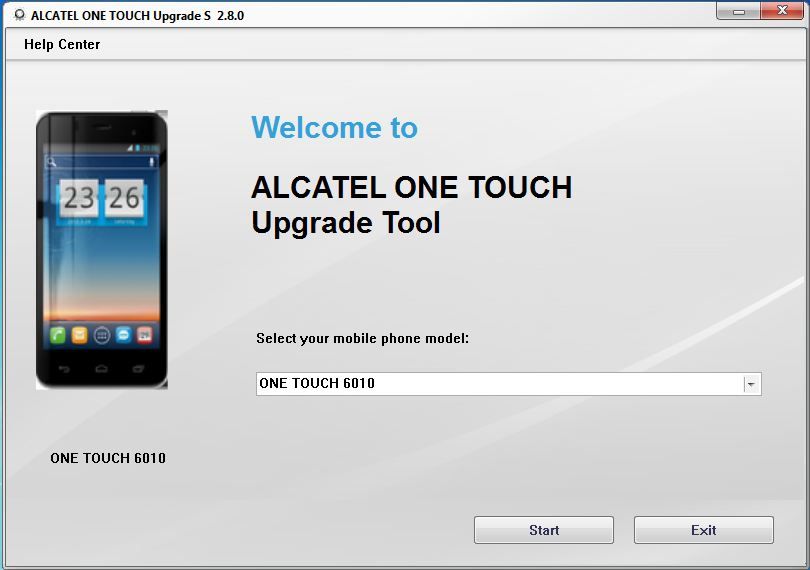This screenshot has height=570, width=810.
Task: Click the application icon in title bar
Action: [19, 16]
